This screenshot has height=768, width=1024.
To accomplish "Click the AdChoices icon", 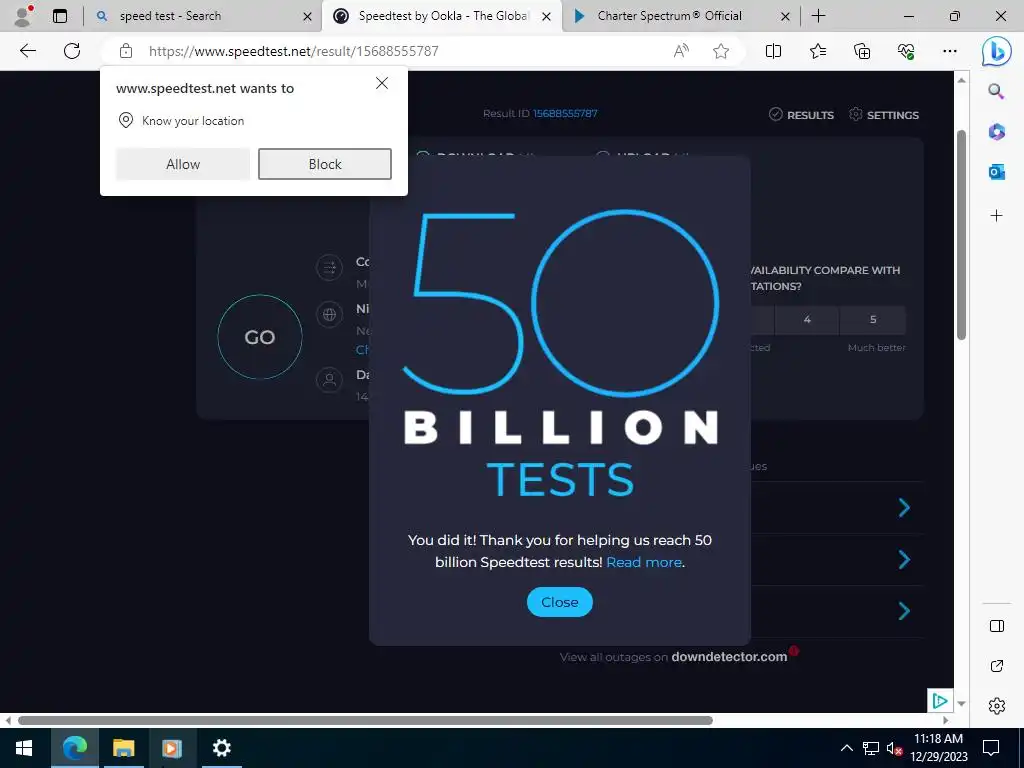I will coord(940,701).
